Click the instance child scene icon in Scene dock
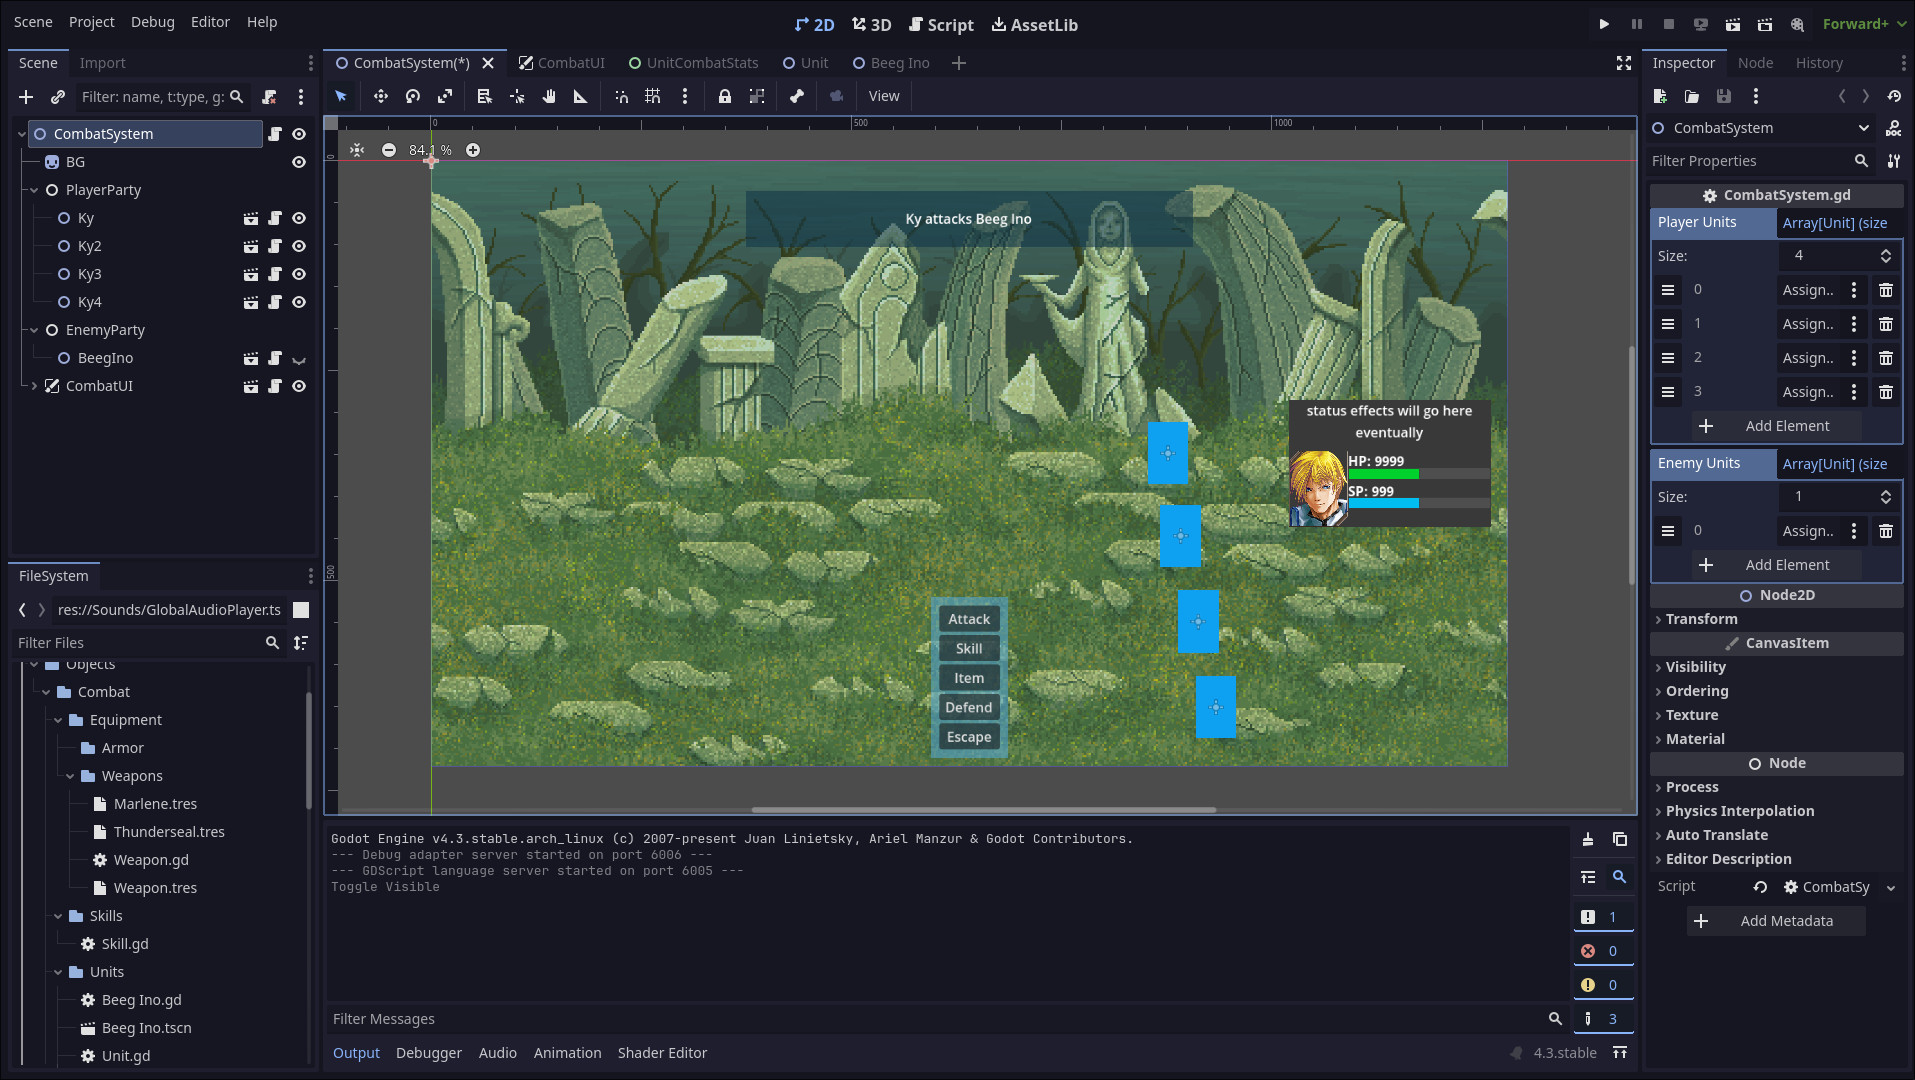 pyautogui.click(x=57, y=97)
